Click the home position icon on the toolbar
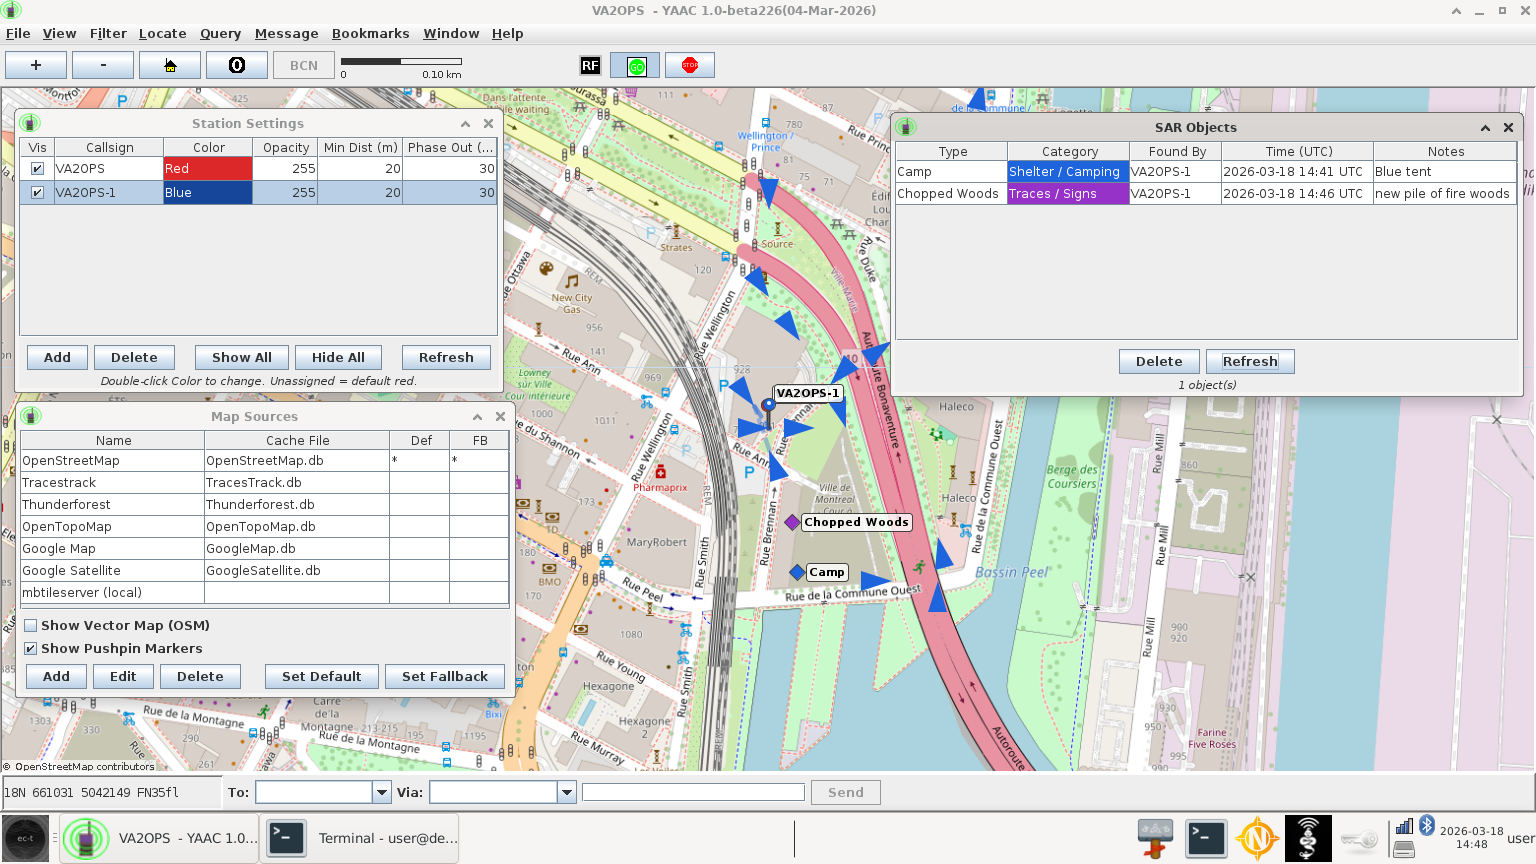This screenshot has height=864, width=1536. point(169,64)
